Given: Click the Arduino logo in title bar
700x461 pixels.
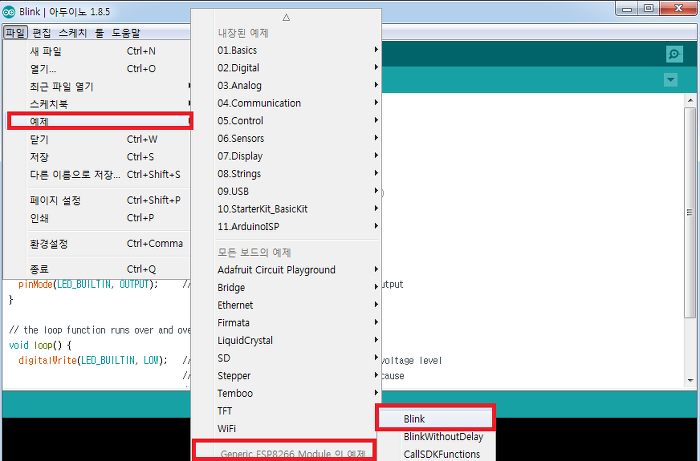Looking at the screenshot, I should (x=9, y=12).
